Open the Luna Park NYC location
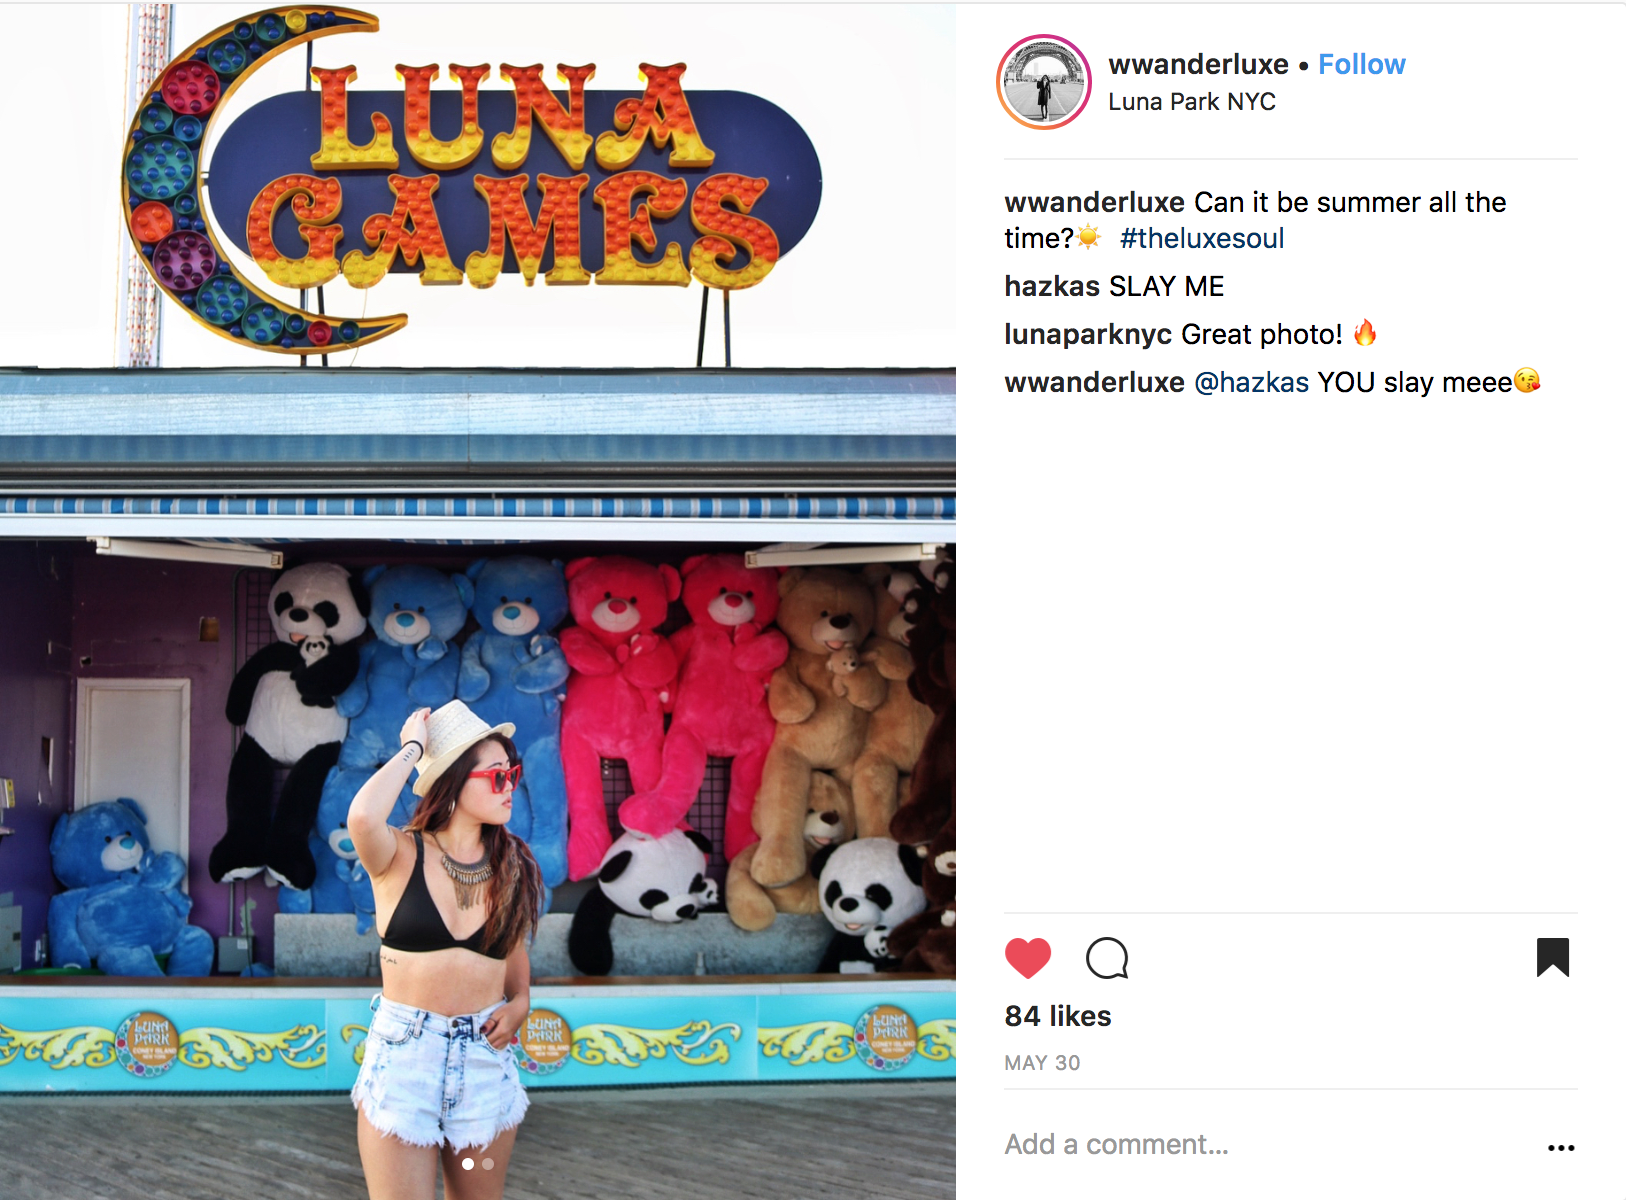Image resolution: width=1626 pixels, height=1200 pixels. tap(1191, 102)
